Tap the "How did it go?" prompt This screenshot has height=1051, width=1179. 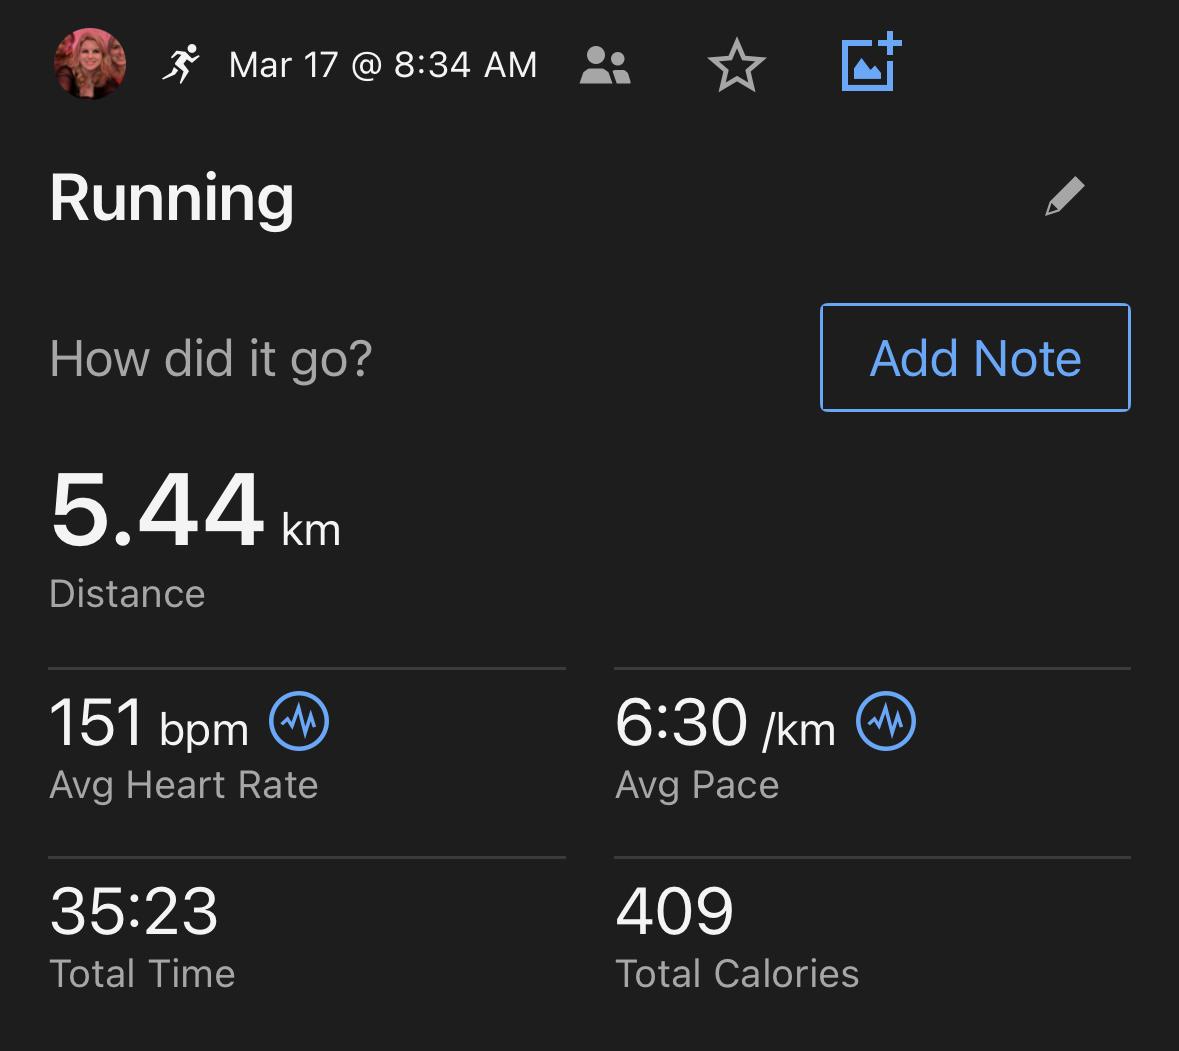211,358
